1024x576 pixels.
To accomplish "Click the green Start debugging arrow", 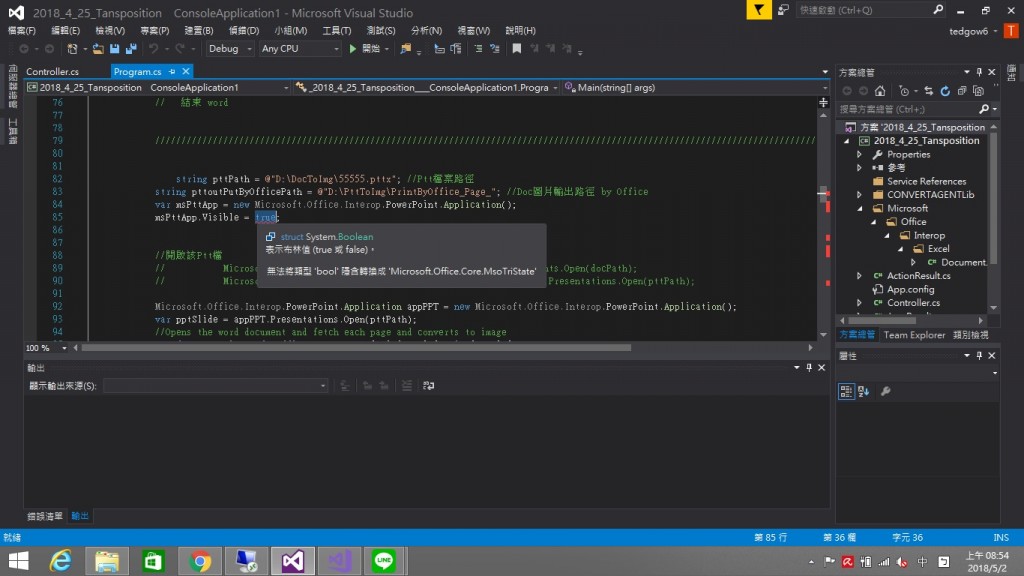I will 353,48.
